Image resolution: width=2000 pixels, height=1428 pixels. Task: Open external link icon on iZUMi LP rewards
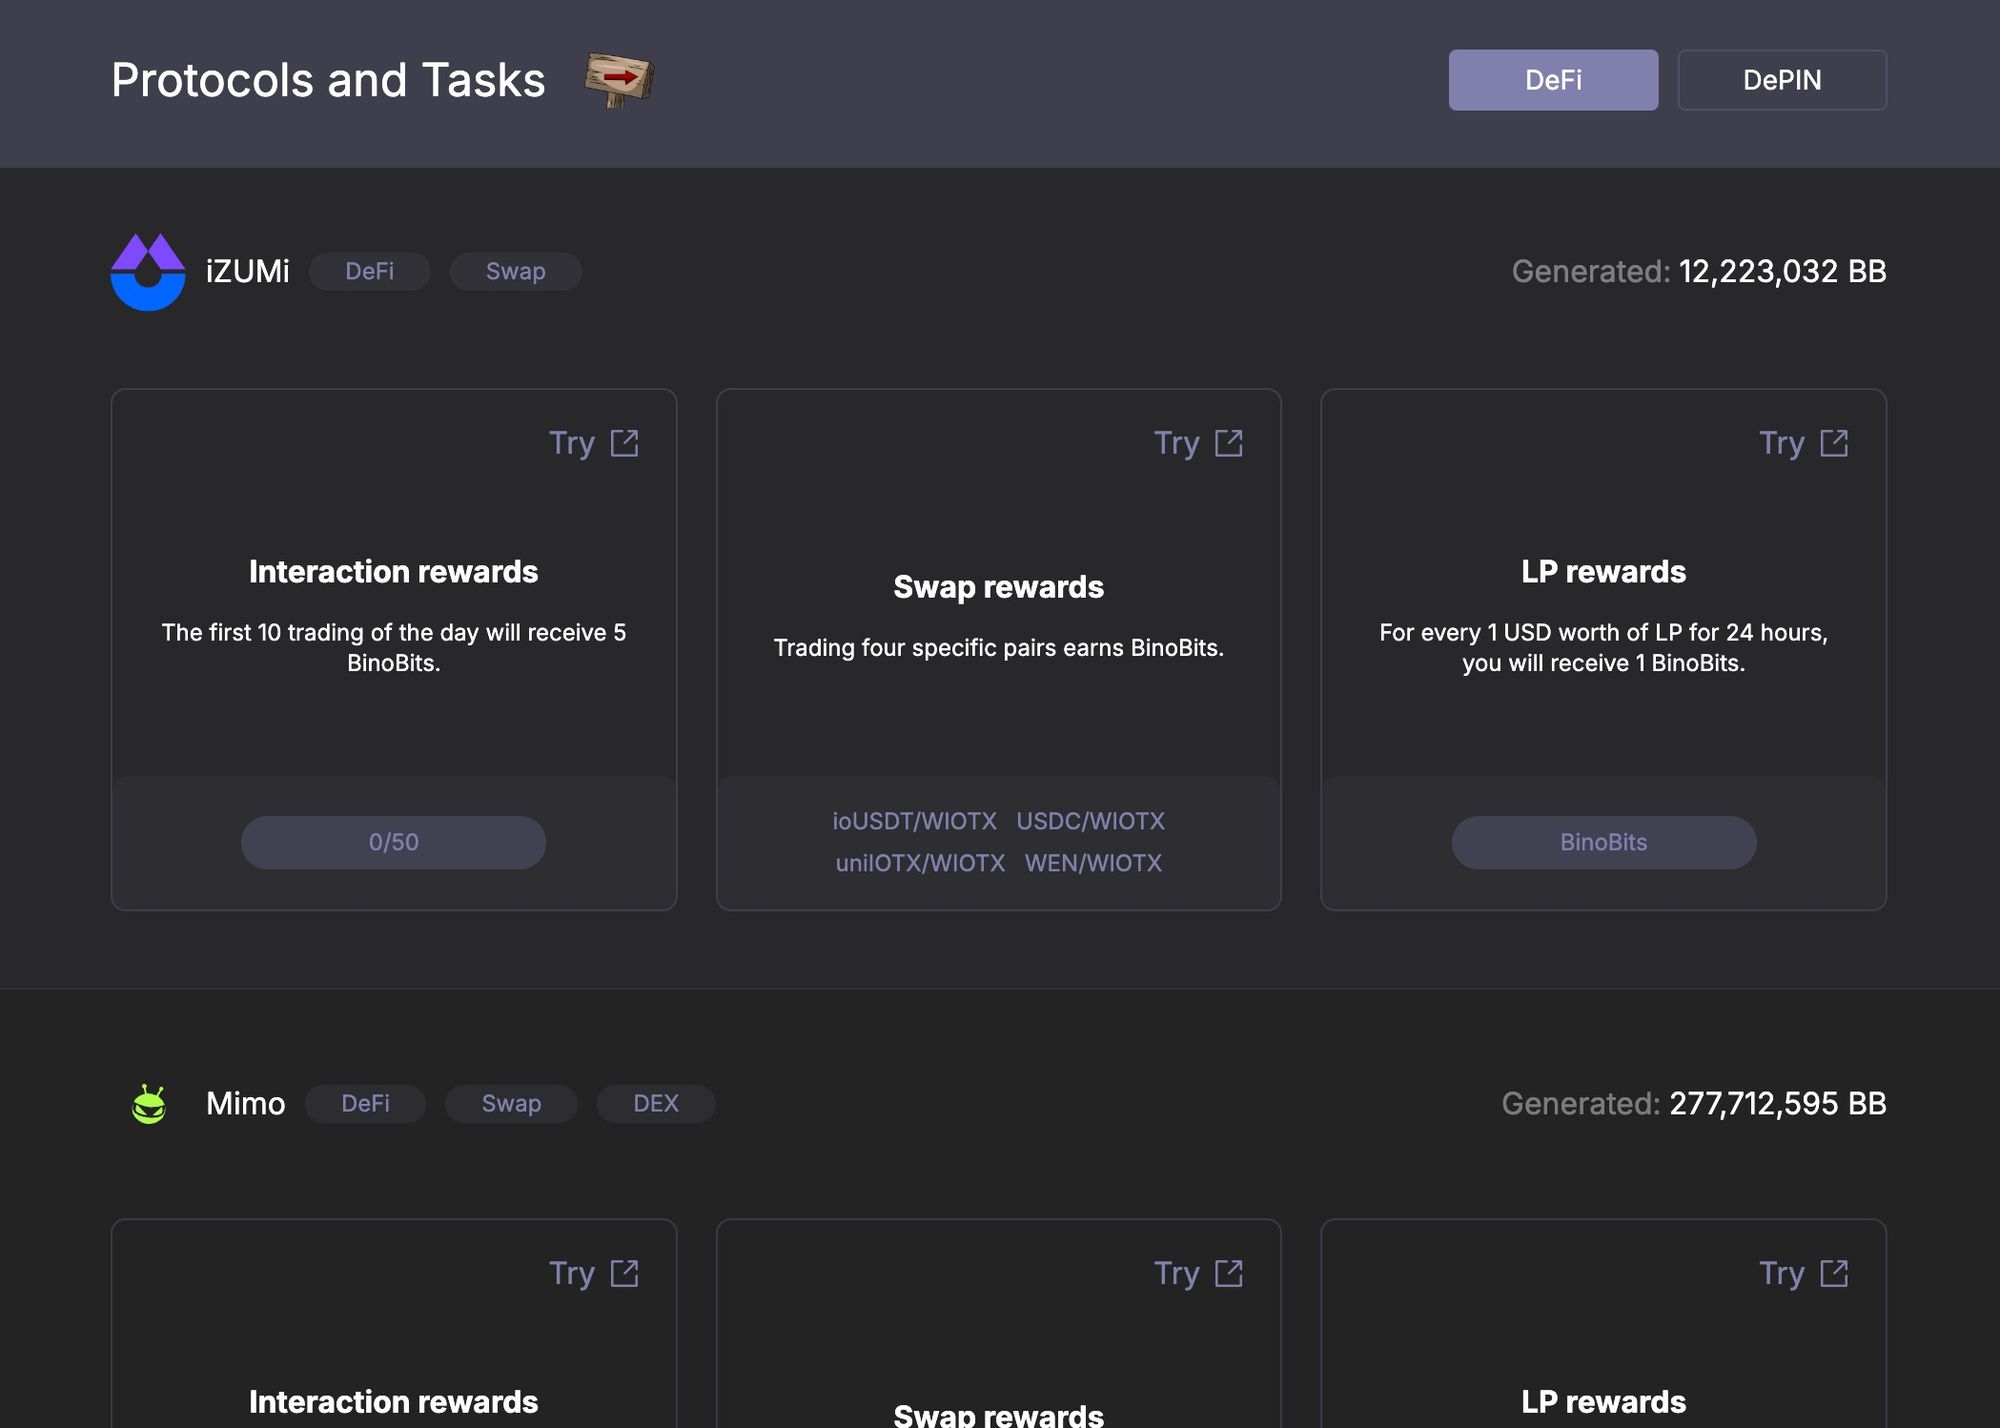1834,443
